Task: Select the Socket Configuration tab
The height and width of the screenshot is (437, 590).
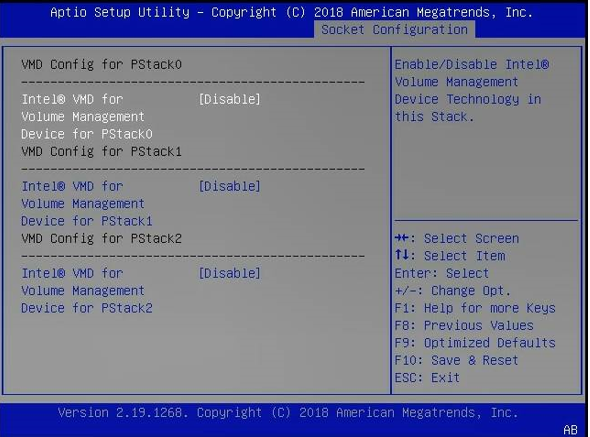Action: [x=394, y=29]
